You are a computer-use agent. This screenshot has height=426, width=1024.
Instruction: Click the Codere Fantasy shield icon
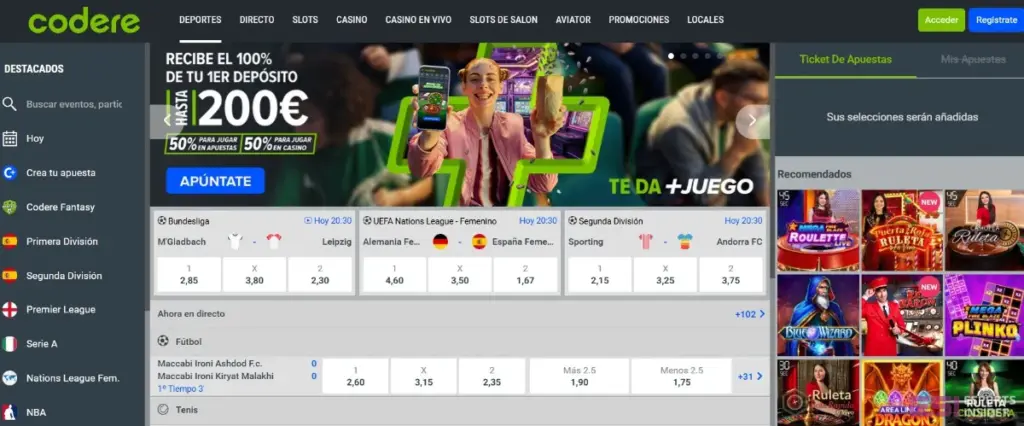click(x=9, y=207)
